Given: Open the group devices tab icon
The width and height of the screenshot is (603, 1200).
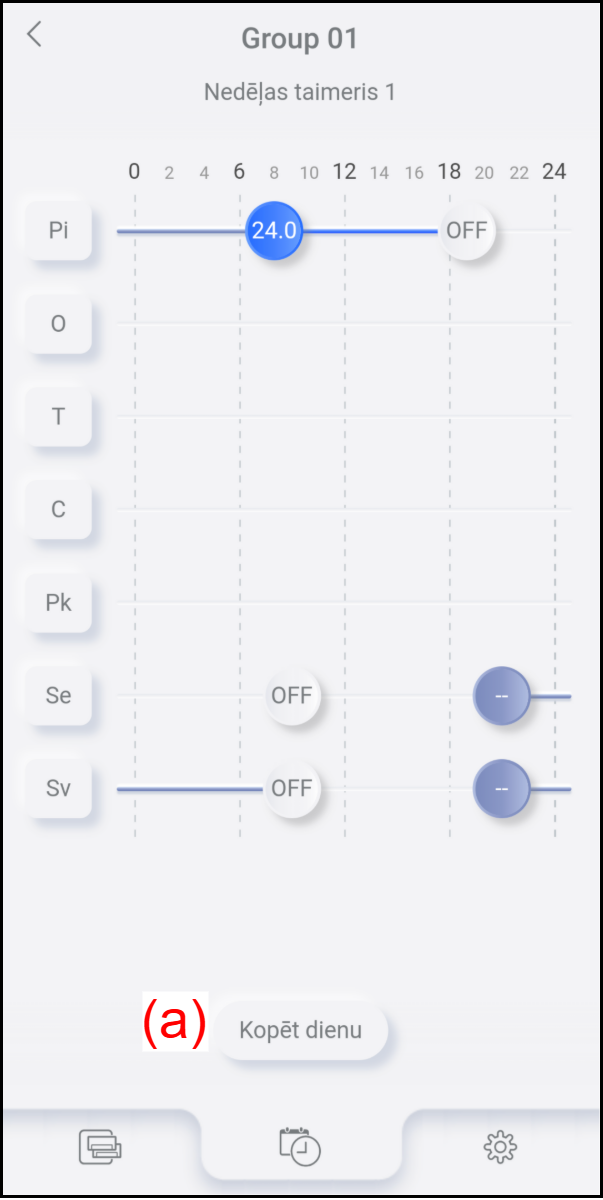Looking at the screenshot, I should [100, 1146].
